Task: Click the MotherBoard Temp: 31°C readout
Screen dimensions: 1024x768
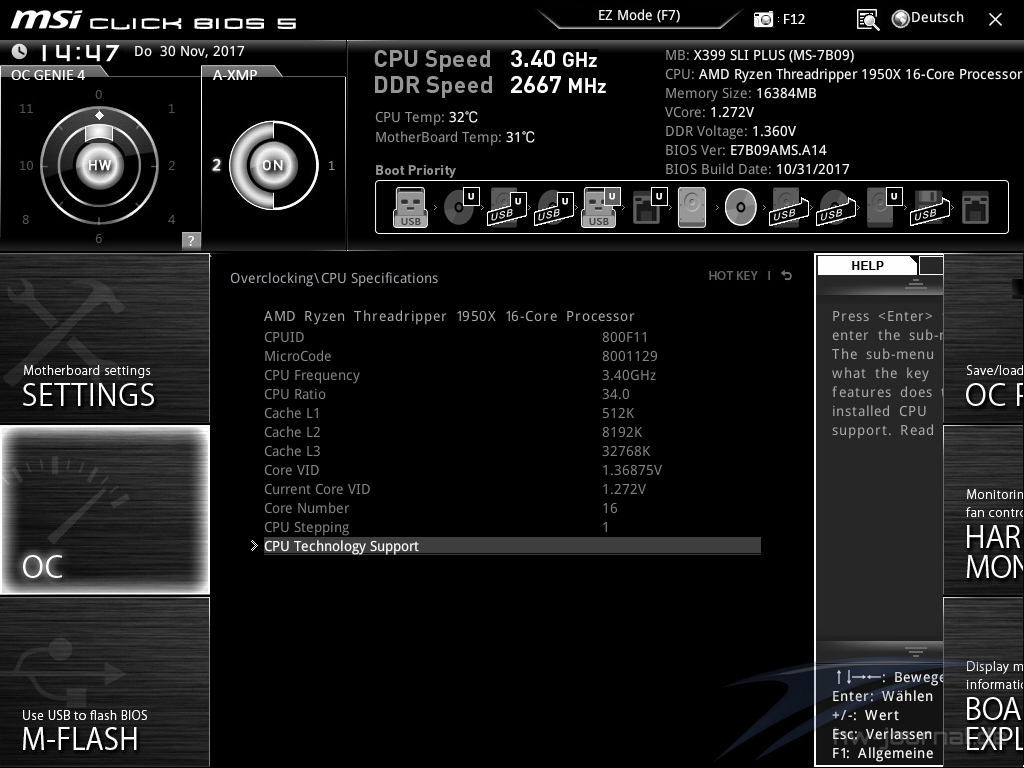Action: [x=455, y=137]
